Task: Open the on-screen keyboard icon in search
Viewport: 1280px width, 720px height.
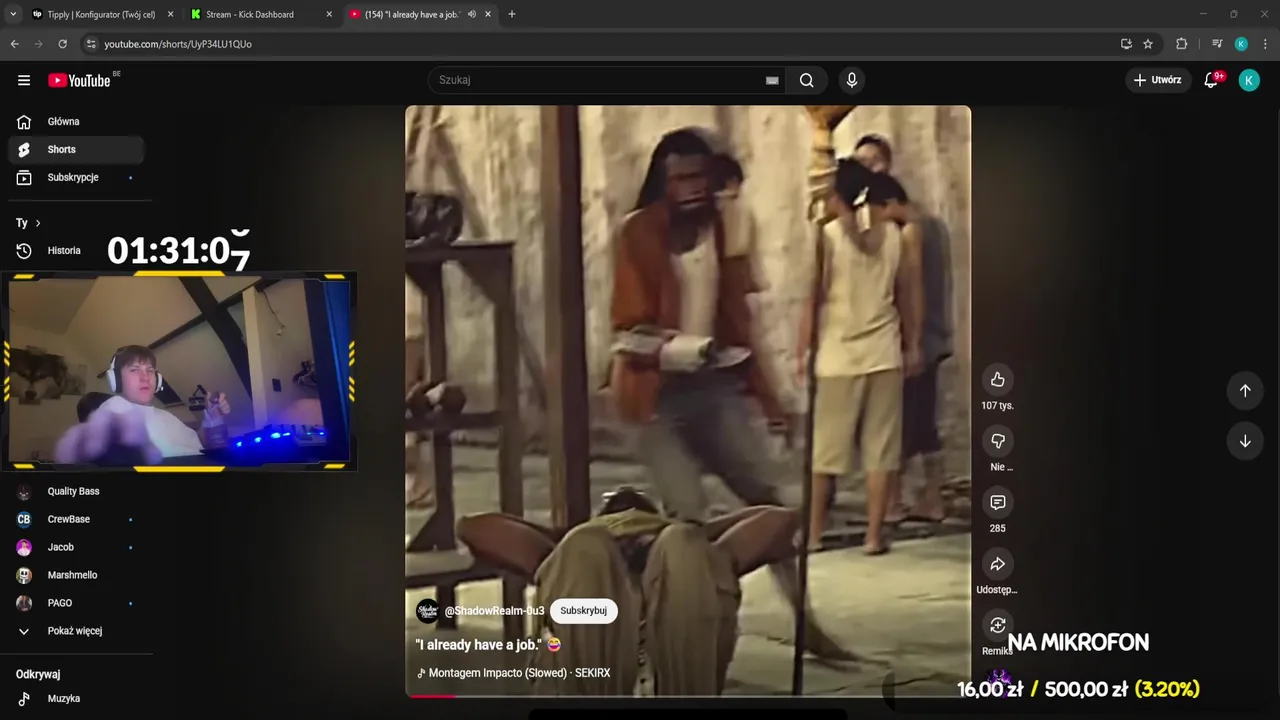Action: pos(772,80)
